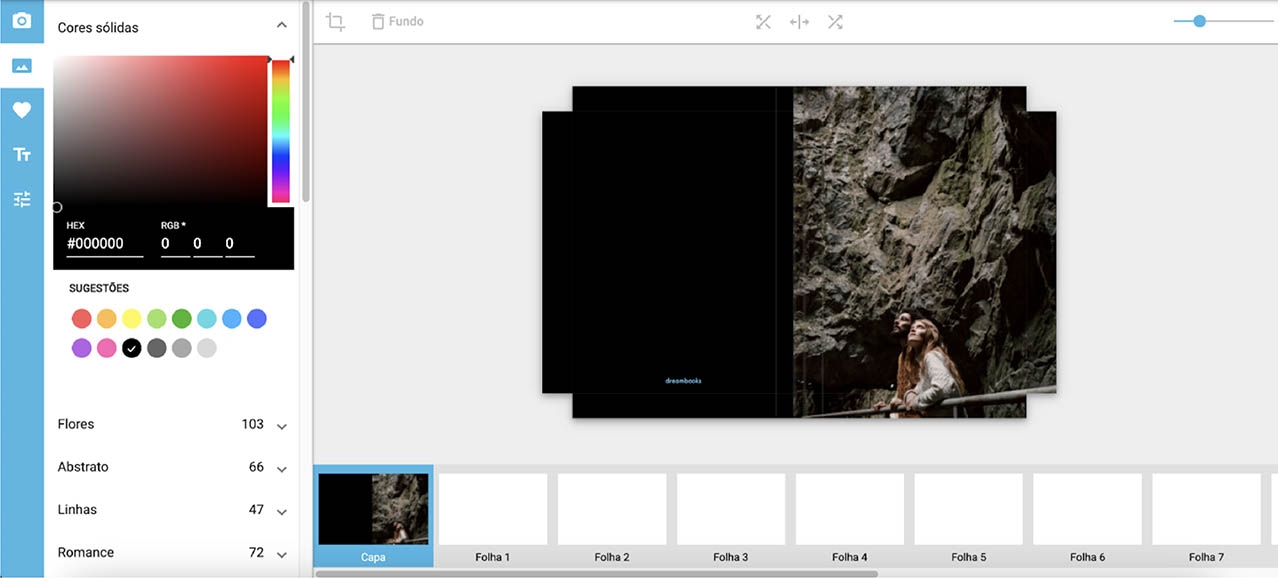
Task: Pick the green suggested color swatch
Action: coord(181,319)
